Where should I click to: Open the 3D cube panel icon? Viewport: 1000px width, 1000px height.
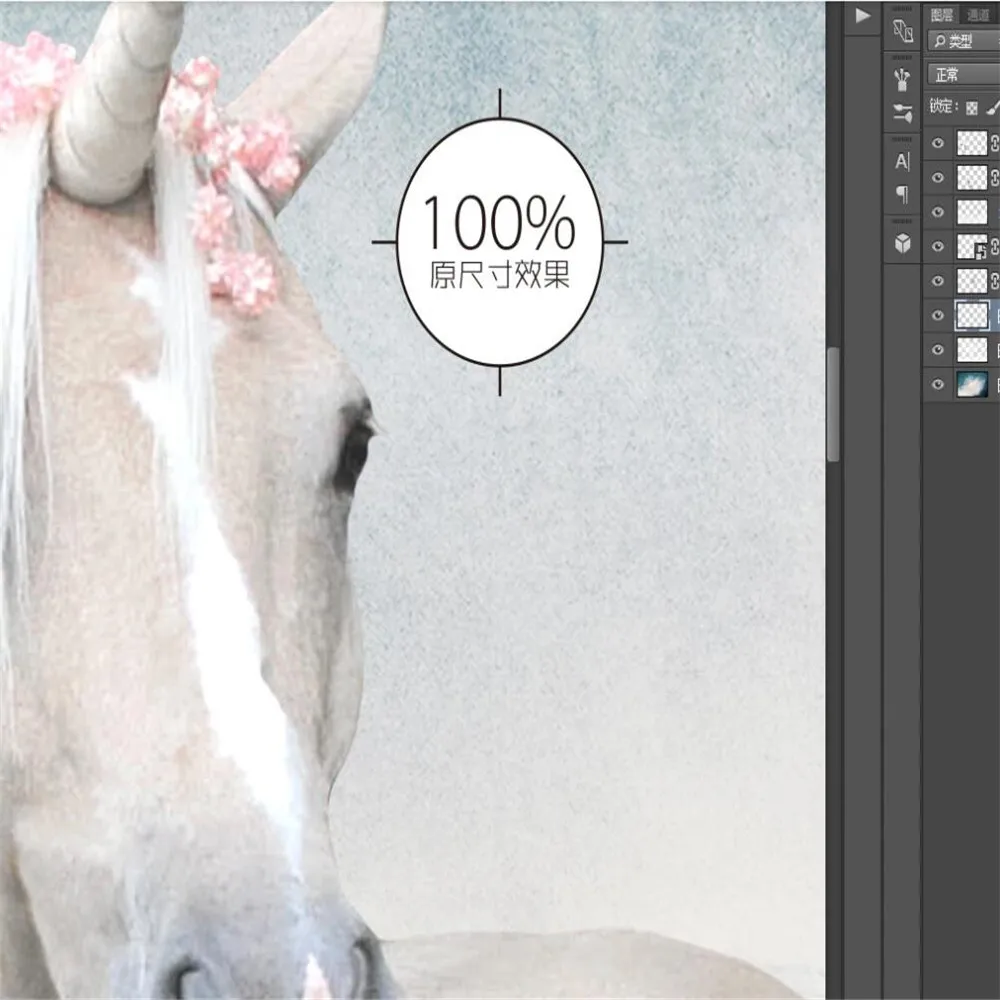[902, 243]
